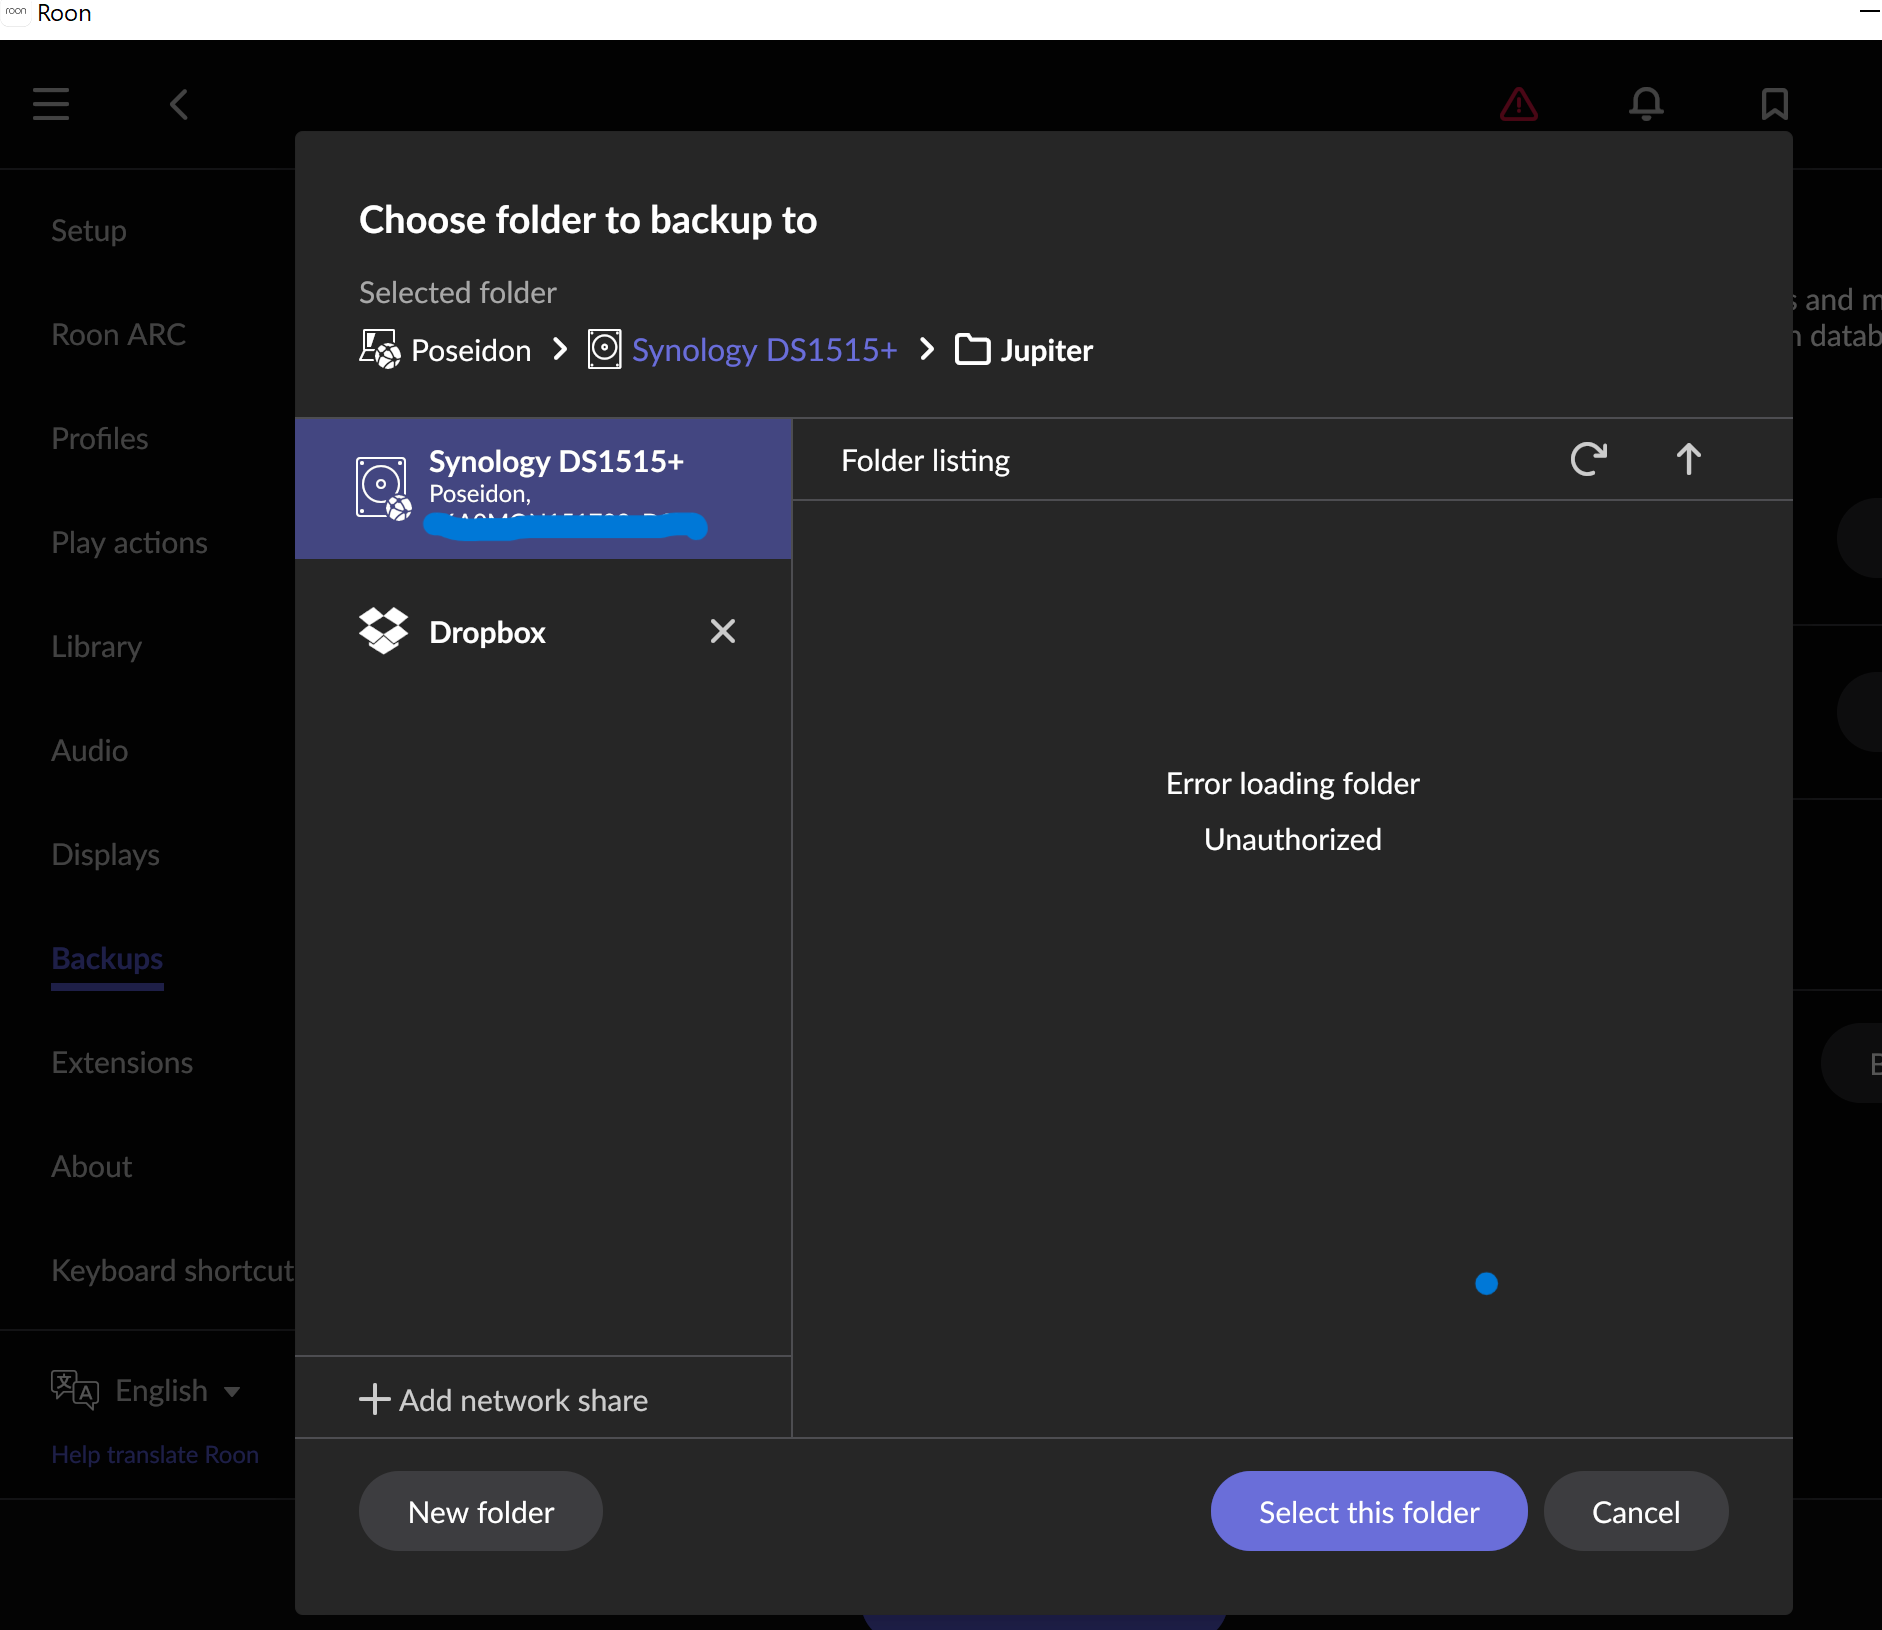Click the Jupiter folder in breadcrumb

tap(1046, 350)
